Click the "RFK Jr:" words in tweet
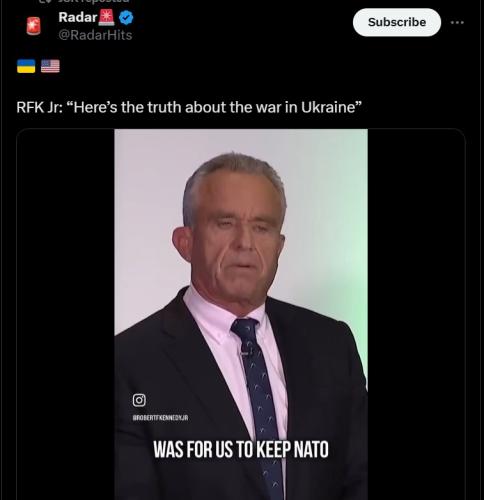Image resolution: width=484 pixels, height=500 pixels. (x=39, y=107)
